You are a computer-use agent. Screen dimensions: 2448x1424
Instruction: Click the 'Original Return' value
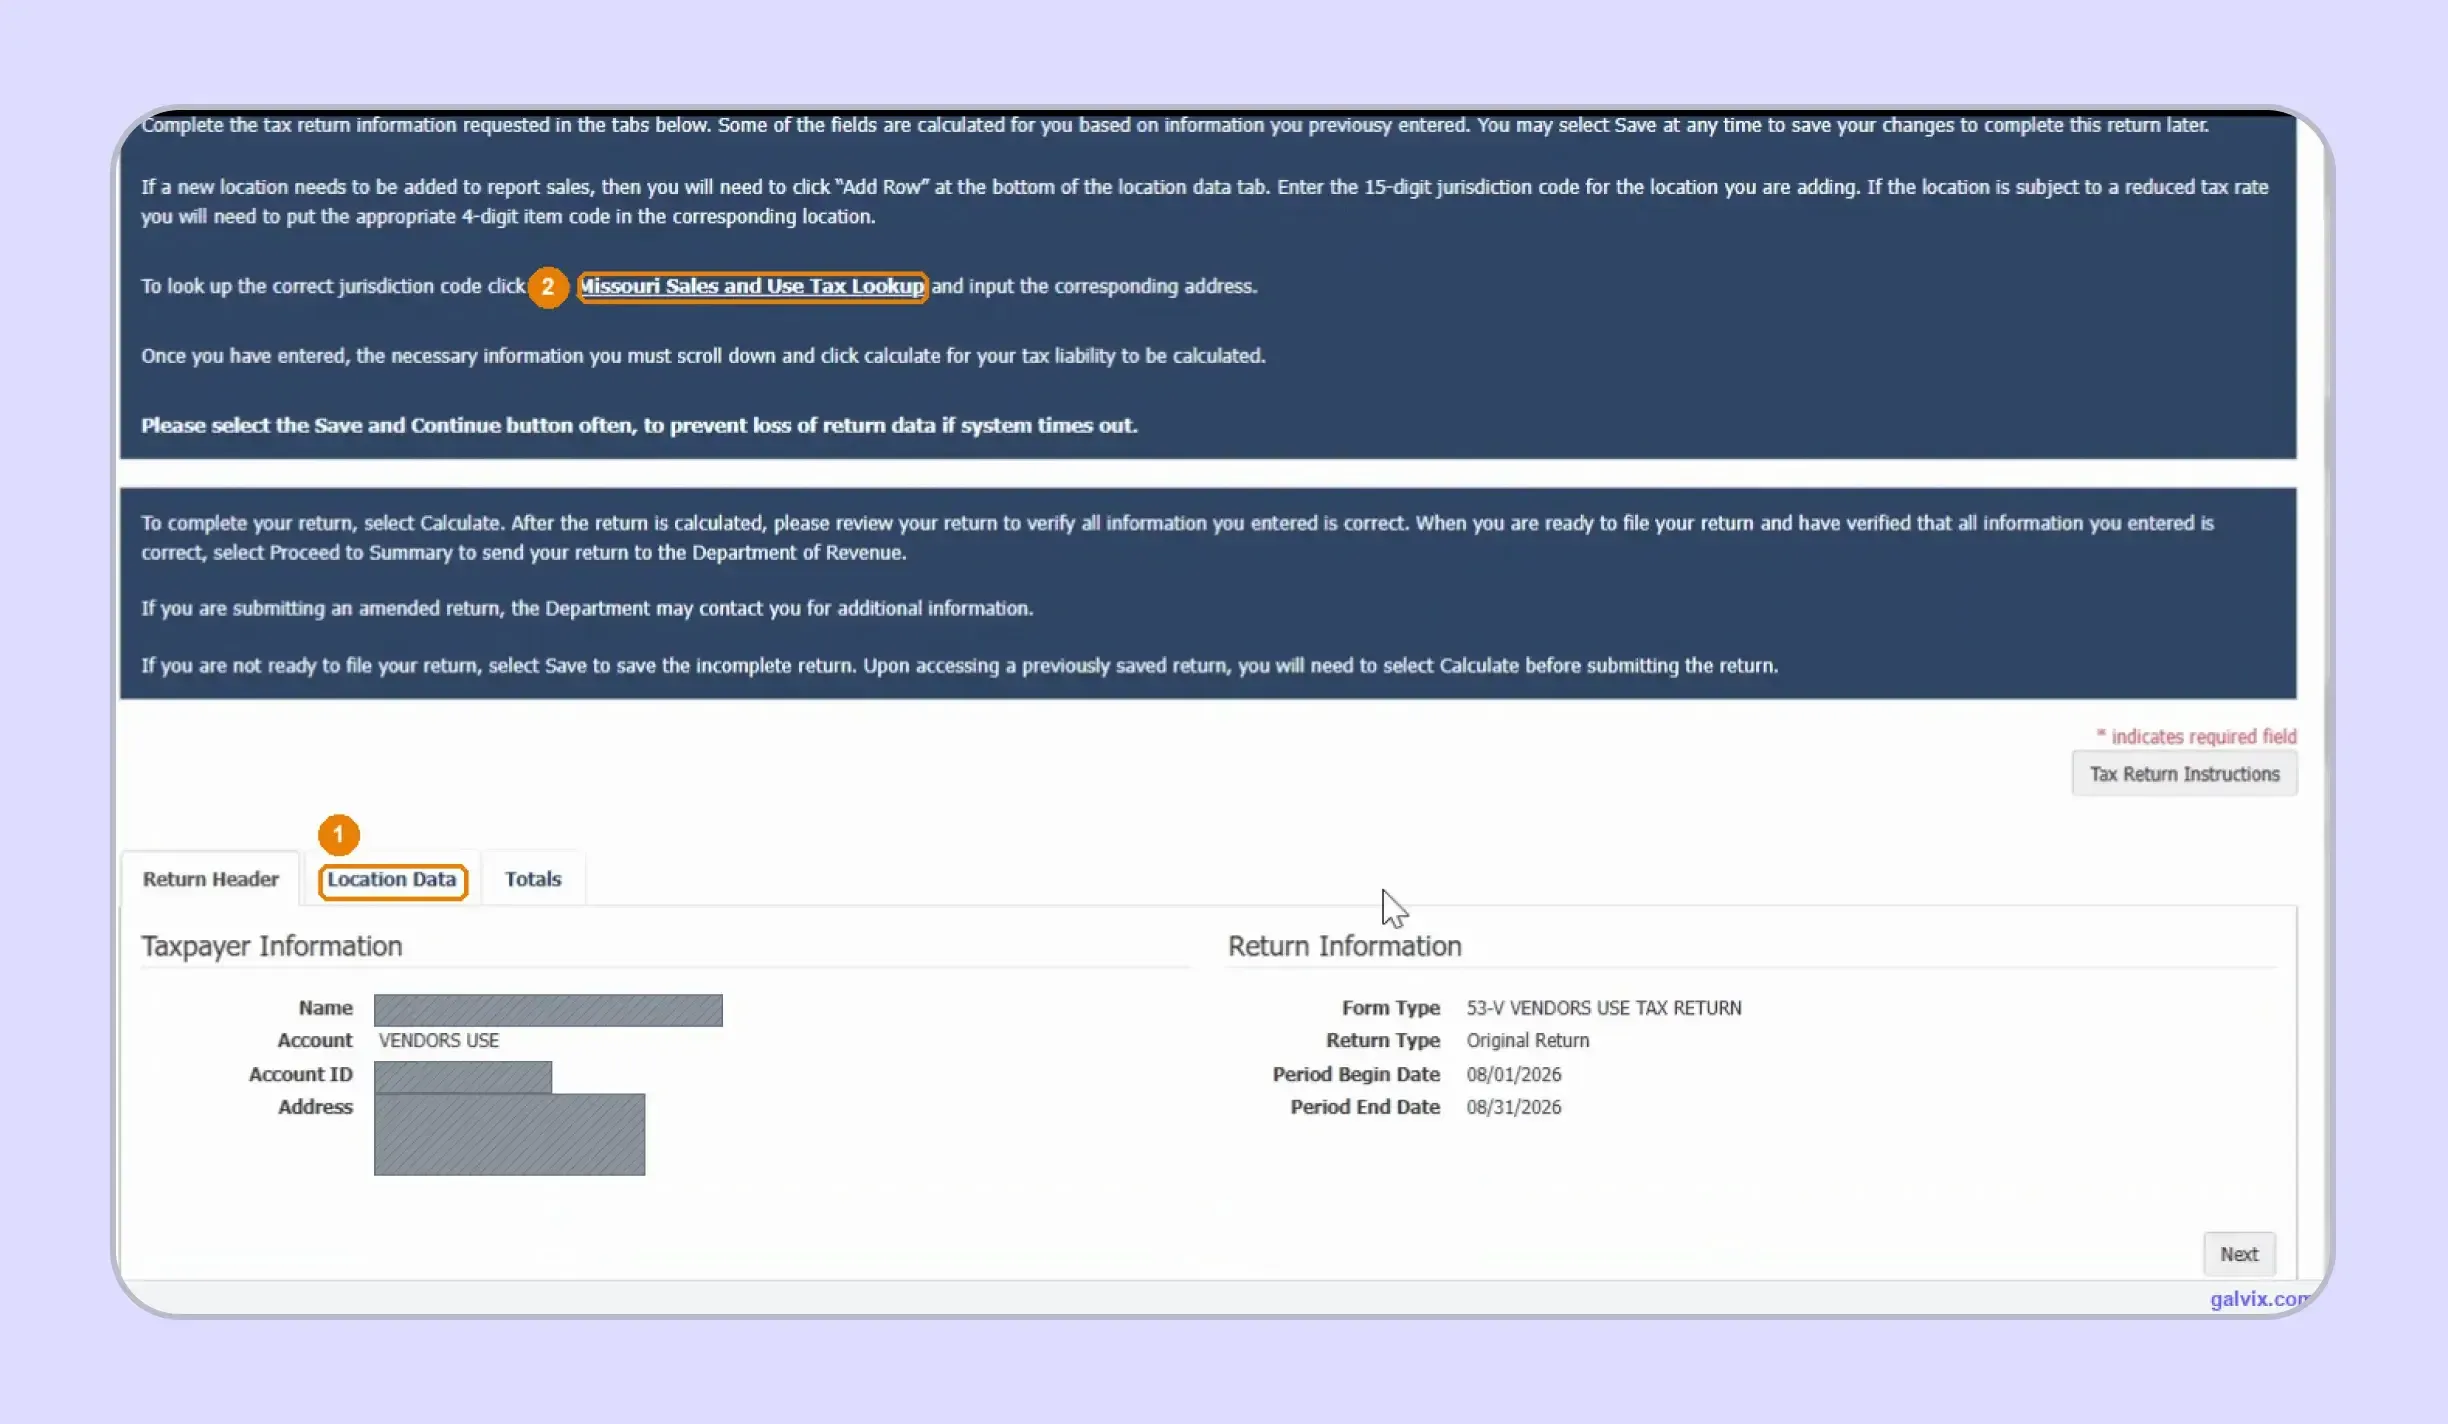click(1528, 1041)
